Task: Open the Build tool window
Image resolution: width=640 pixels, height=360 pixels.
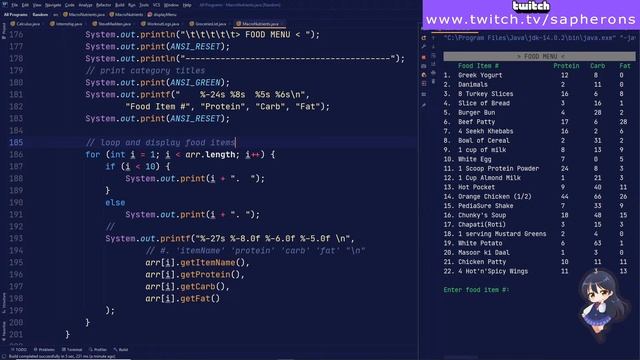Action: pos(121,350)
